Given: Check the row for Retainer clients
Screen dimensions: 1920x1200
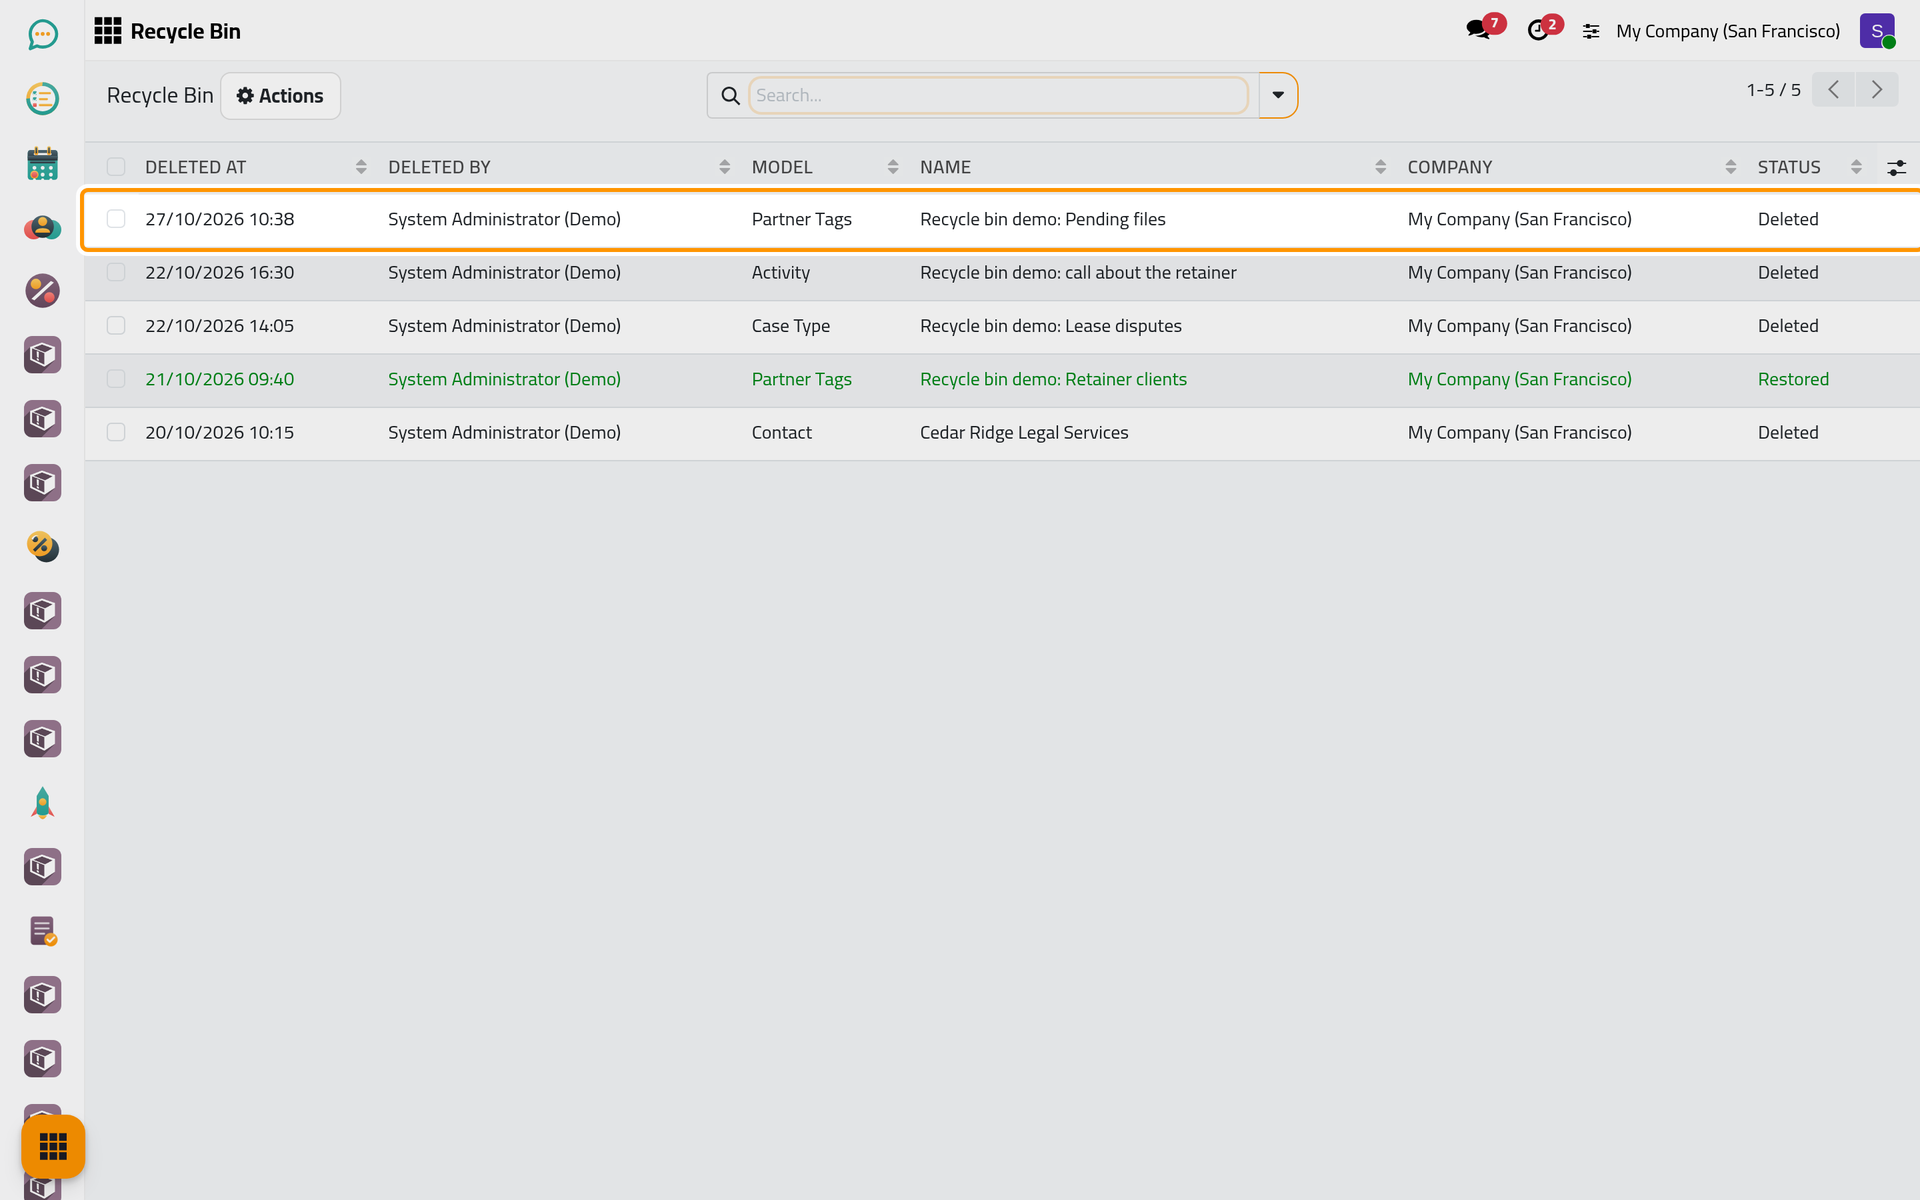Looking at the screenshot, I should pyautogui.click(x=116, y=379).
